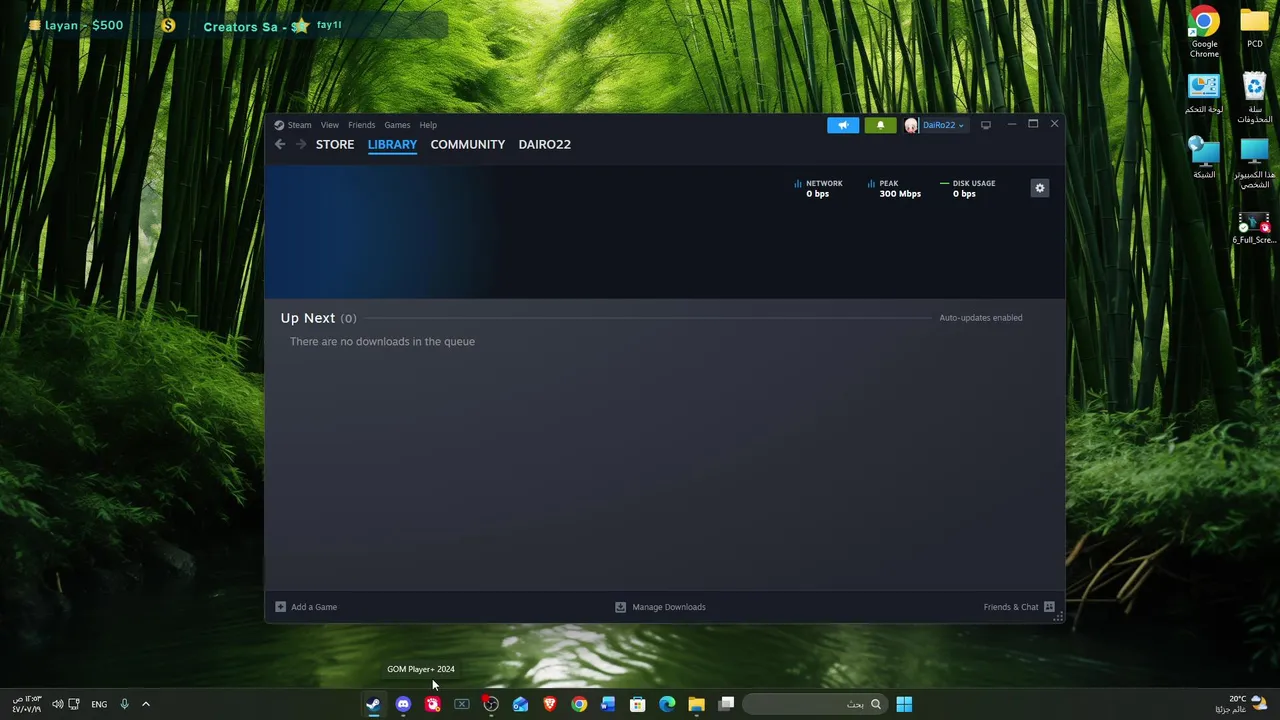This screenshot has width=1280, height=720.
Task: Click the Peak 300 Mbps readout
Action: click(x=894, y=188)
